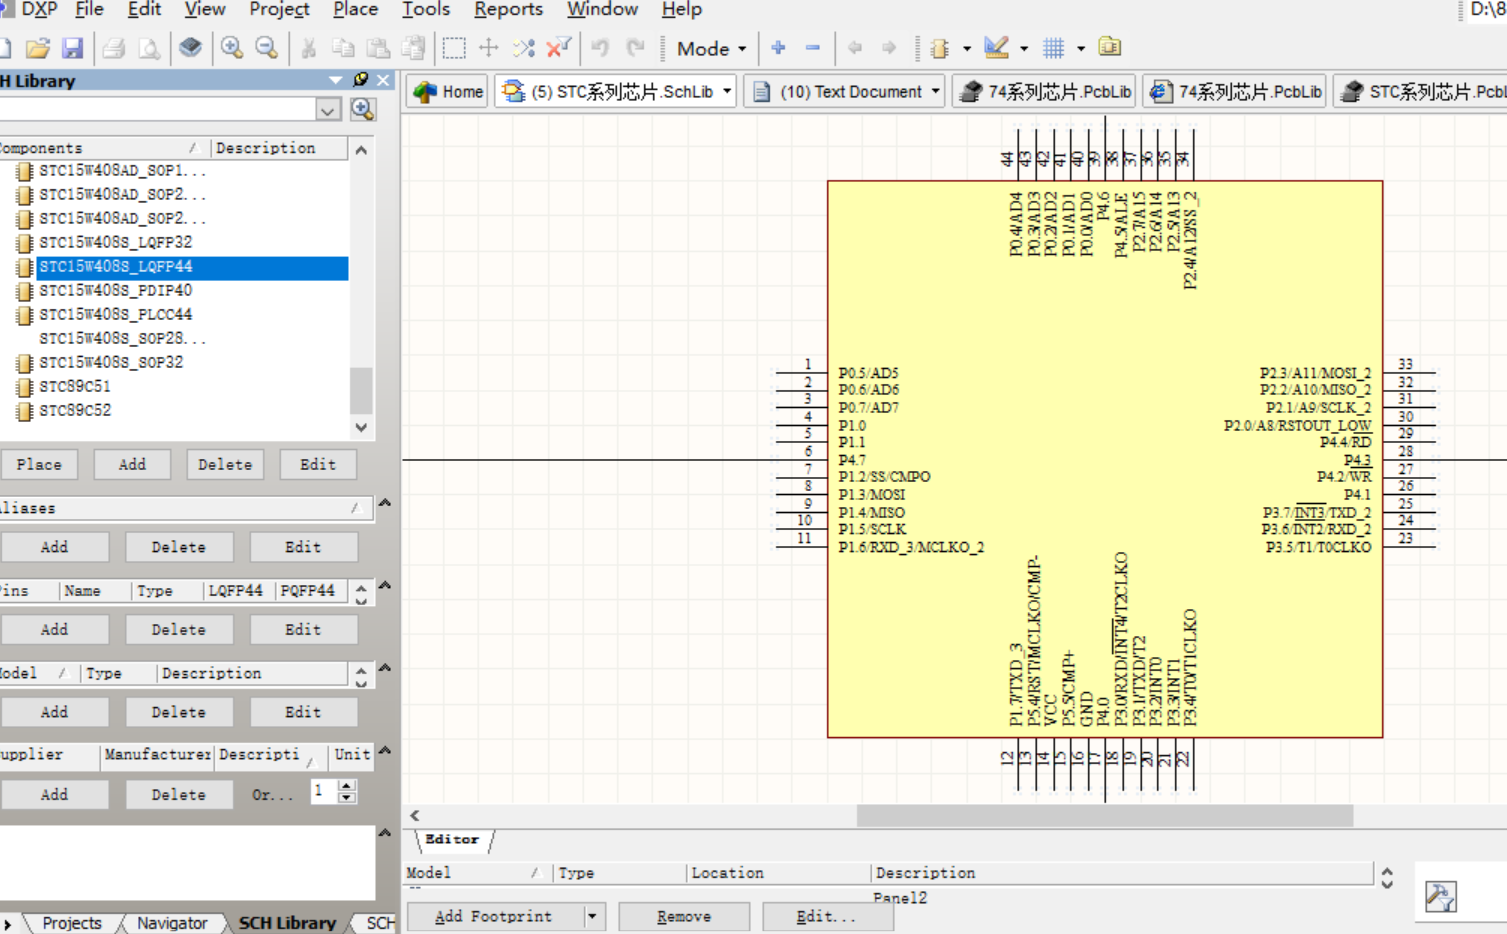This screenshot has height=934, width=1507.
Task: Click the drawing tools pencil-ruler icon
Action: pyautogui.click(x=996, y=48)
